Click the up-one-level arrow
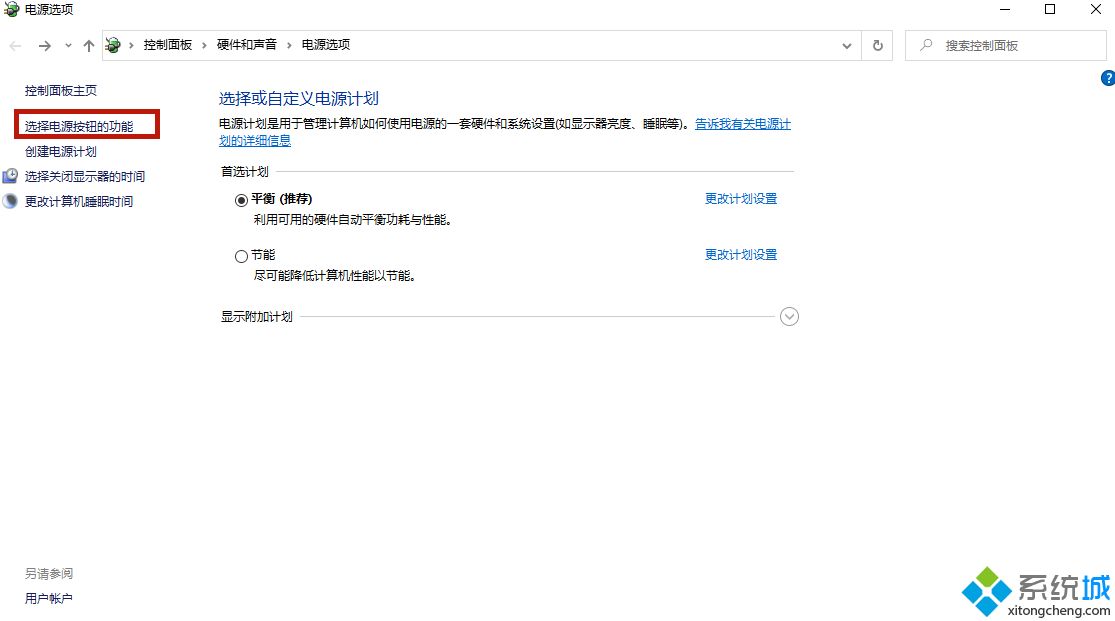This screenshot has width=1115, height=621. pyautogui.click(x=88, y=45)
